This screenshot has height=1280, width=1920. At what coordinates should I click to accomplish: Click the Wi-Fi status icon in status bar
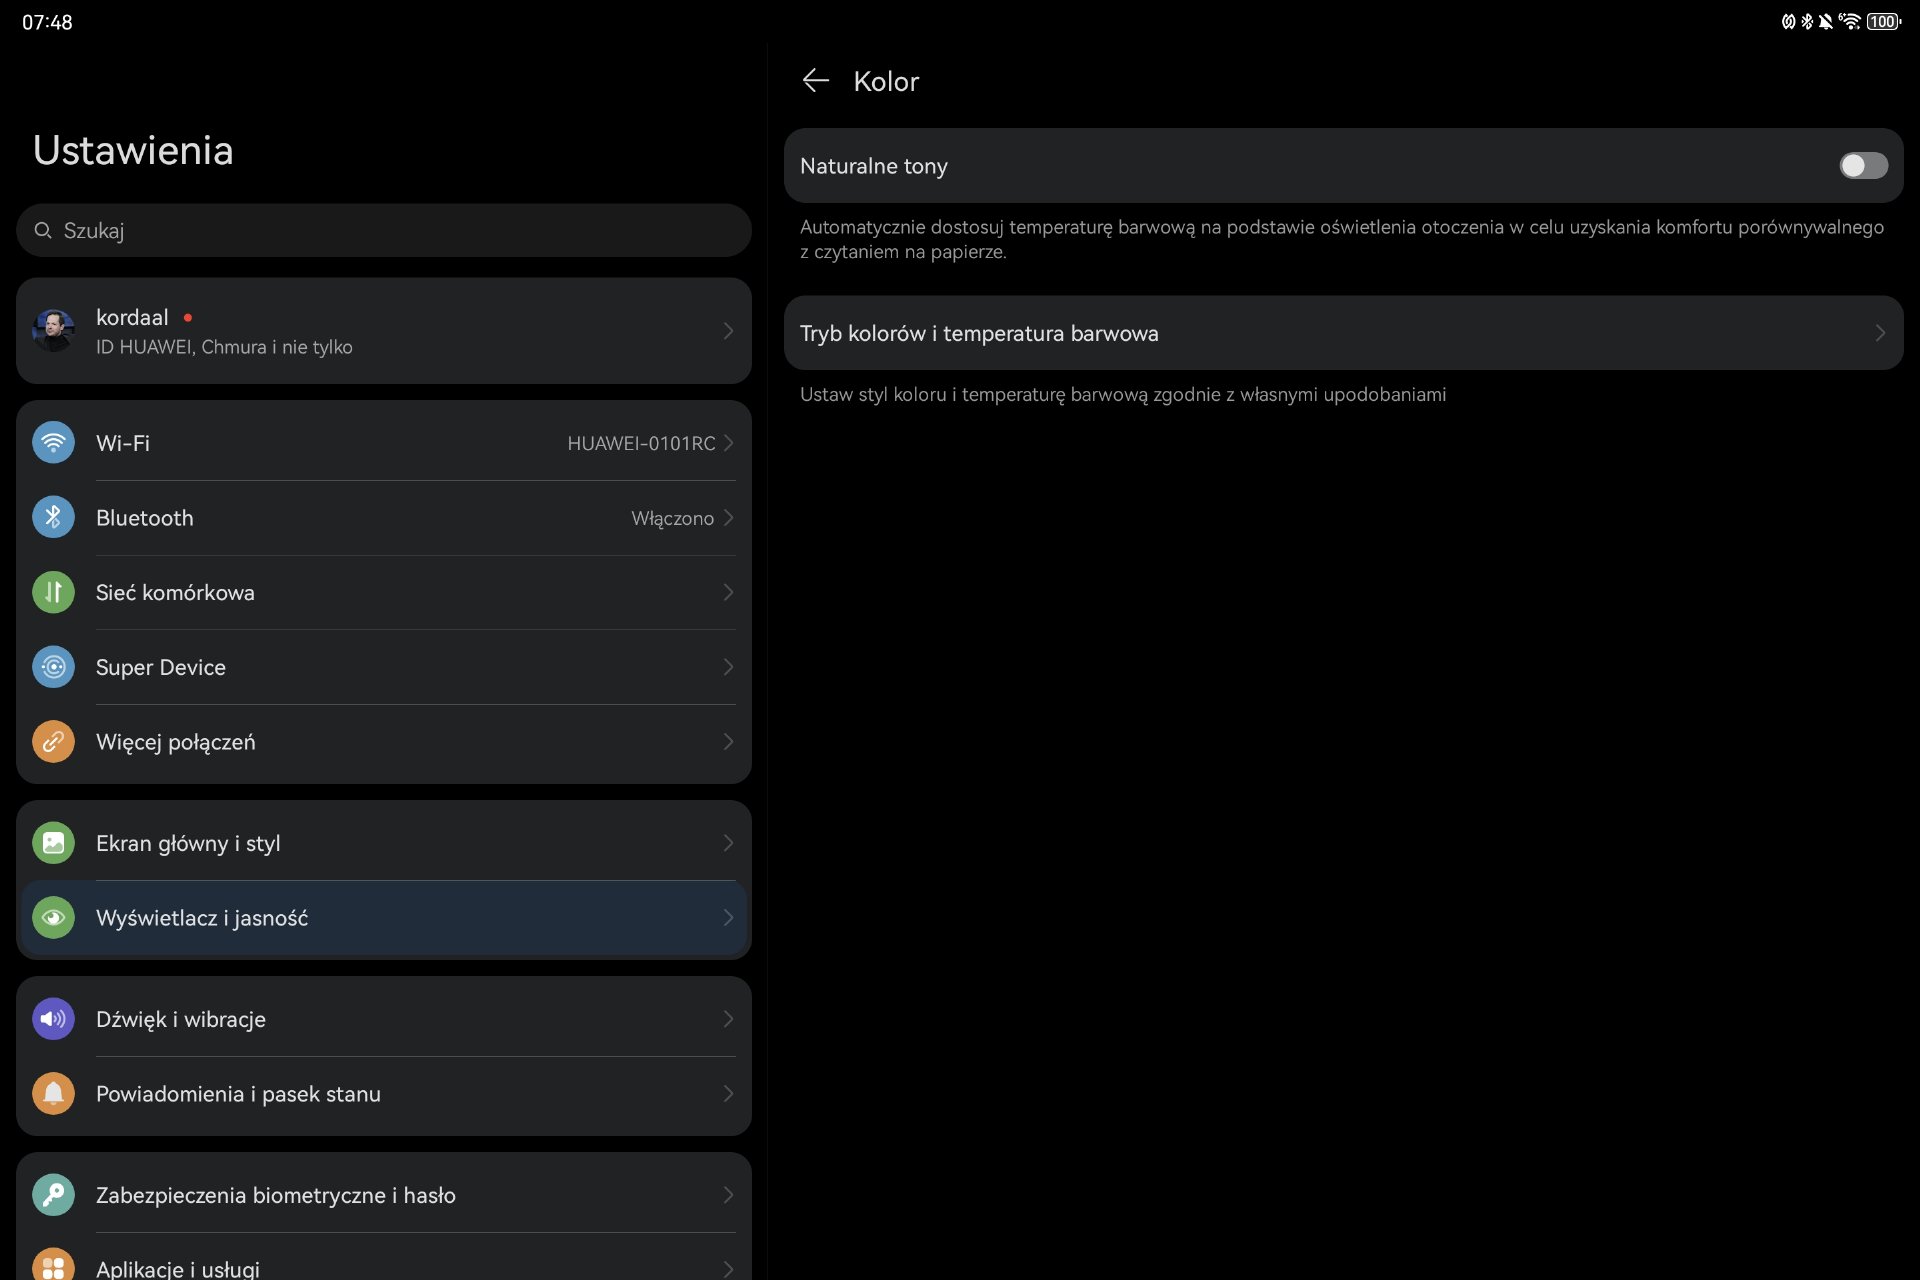point(1849,21)
